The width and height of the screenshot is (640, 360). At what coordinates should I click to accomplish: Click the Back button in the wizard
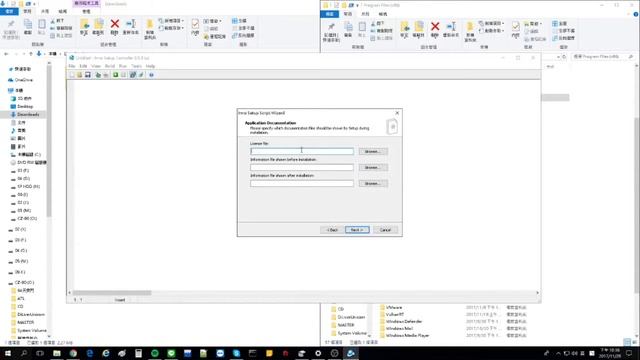pos(332,230)
